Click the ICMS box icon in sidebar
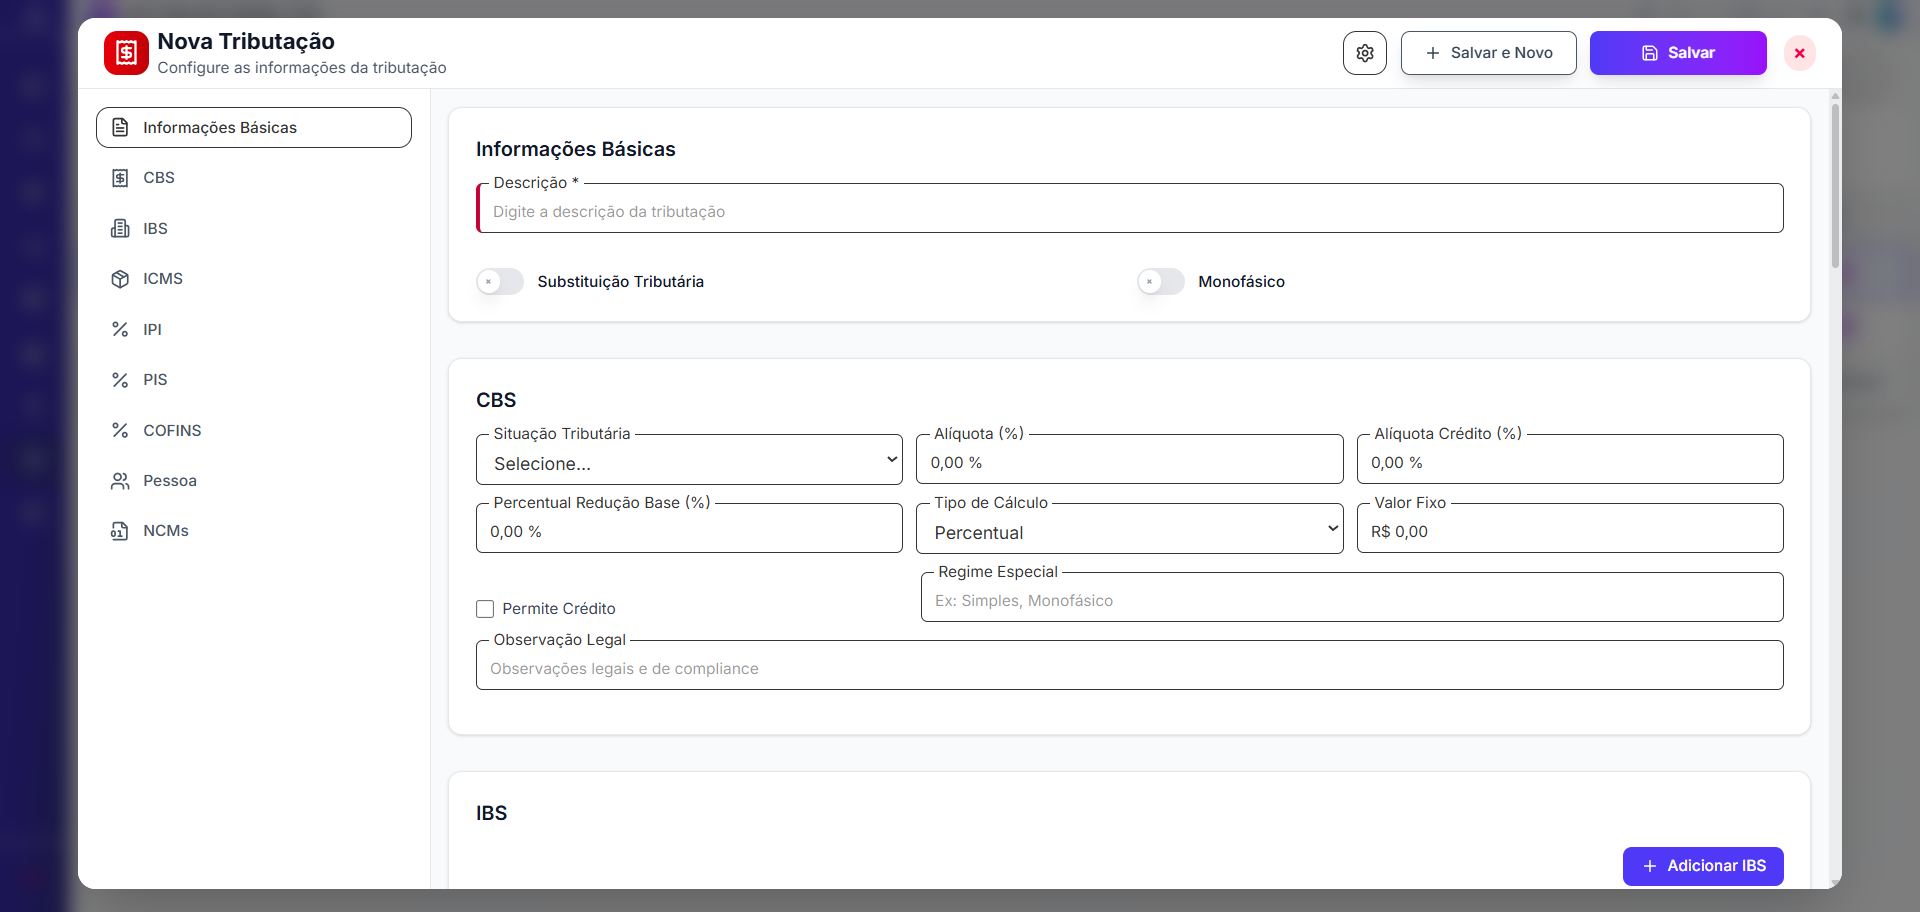This screenshot has height=912, width=1920. point(120,279)
